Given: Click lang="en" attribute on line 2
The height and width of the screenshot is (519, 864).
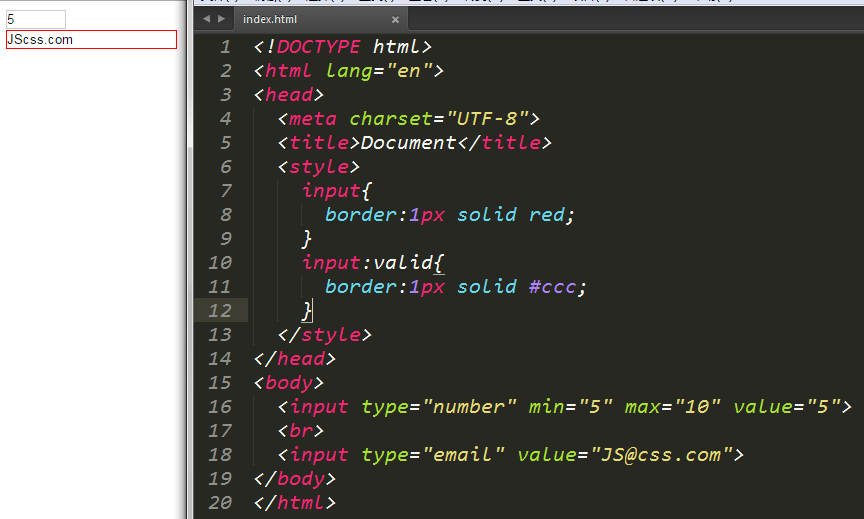Looking at the screenshot, I should 379,71.
